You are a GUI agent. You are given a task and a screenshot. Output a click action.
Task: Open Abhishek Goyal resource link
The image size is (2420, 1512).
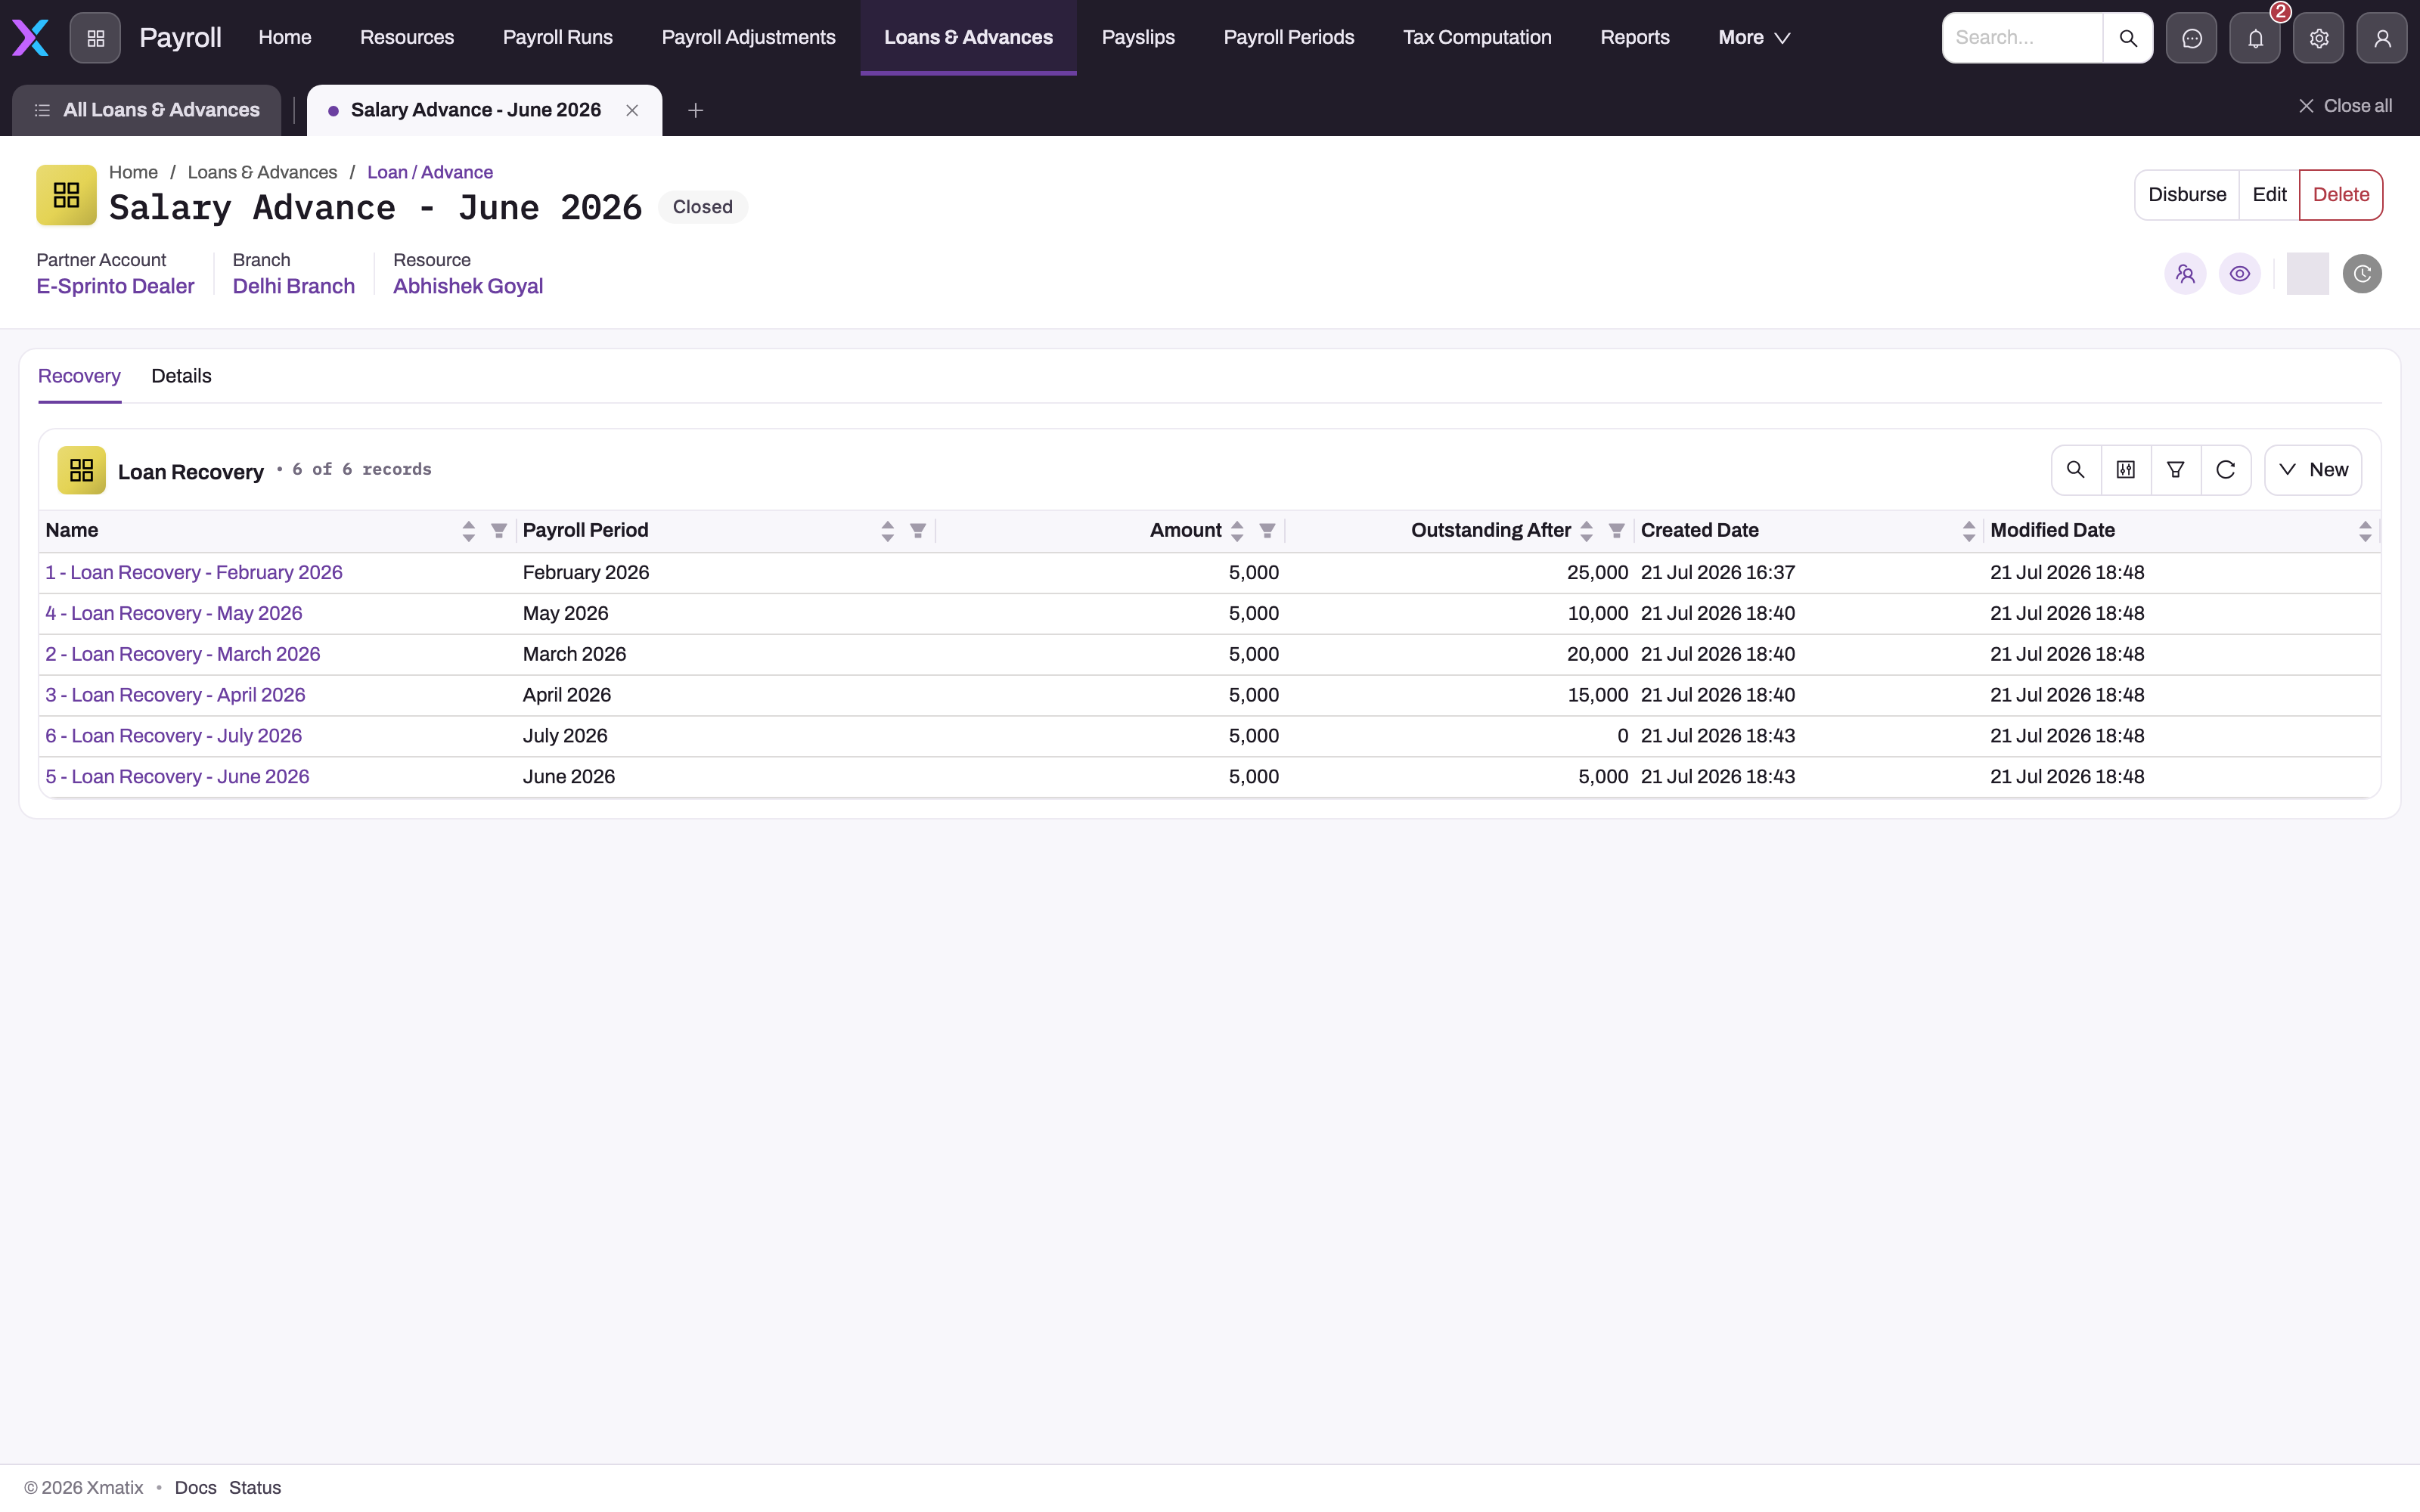point(468,287)
